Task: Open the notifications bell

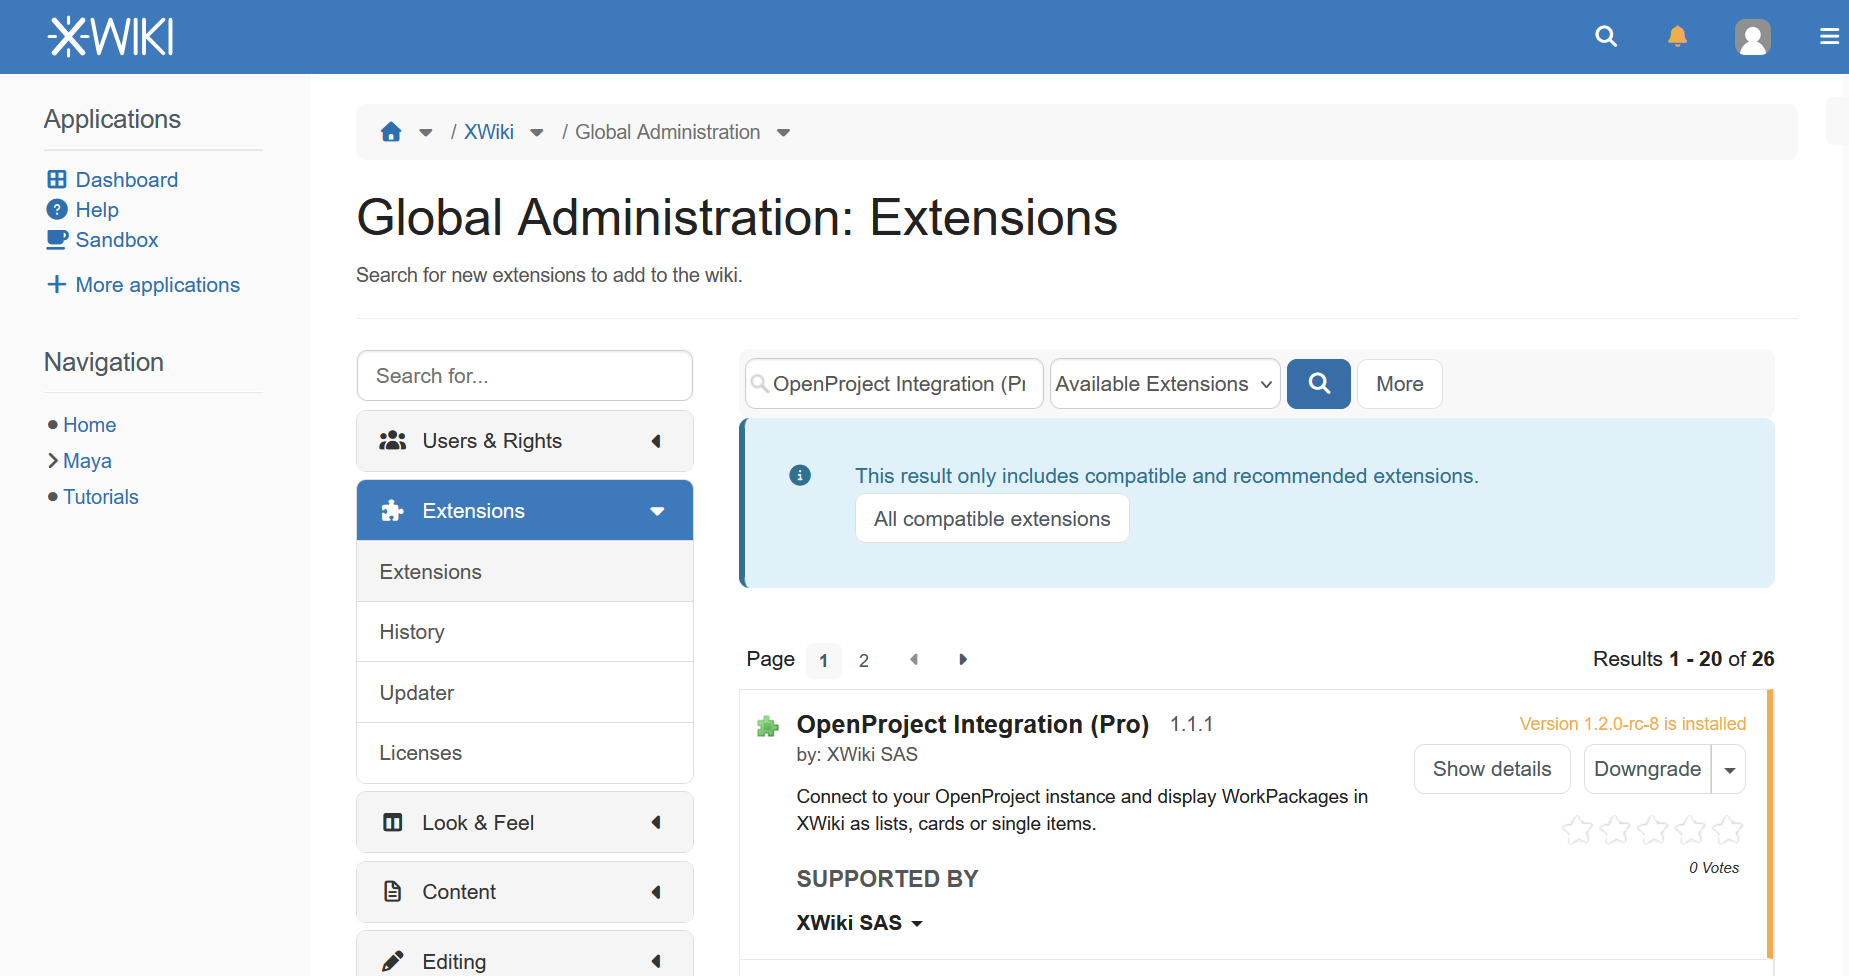Action: [1678, 37]
